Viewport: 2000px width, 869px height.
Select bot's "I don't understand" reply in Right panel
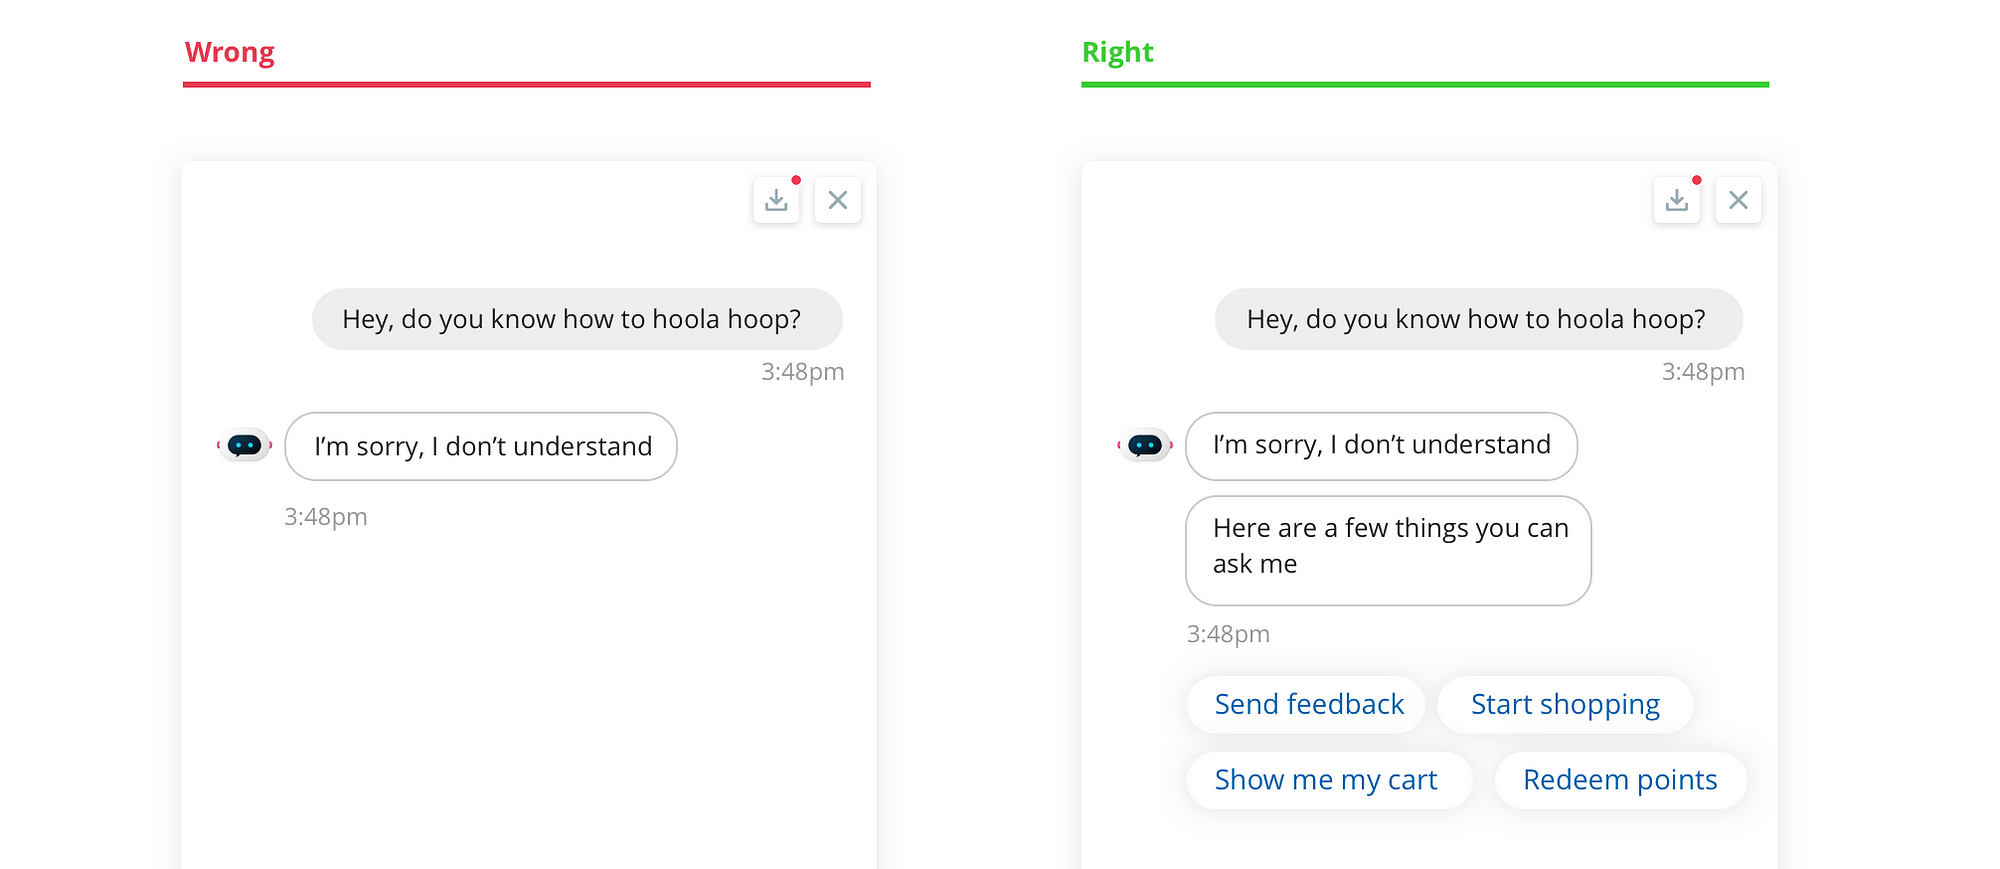click(x=1381, y=446)
